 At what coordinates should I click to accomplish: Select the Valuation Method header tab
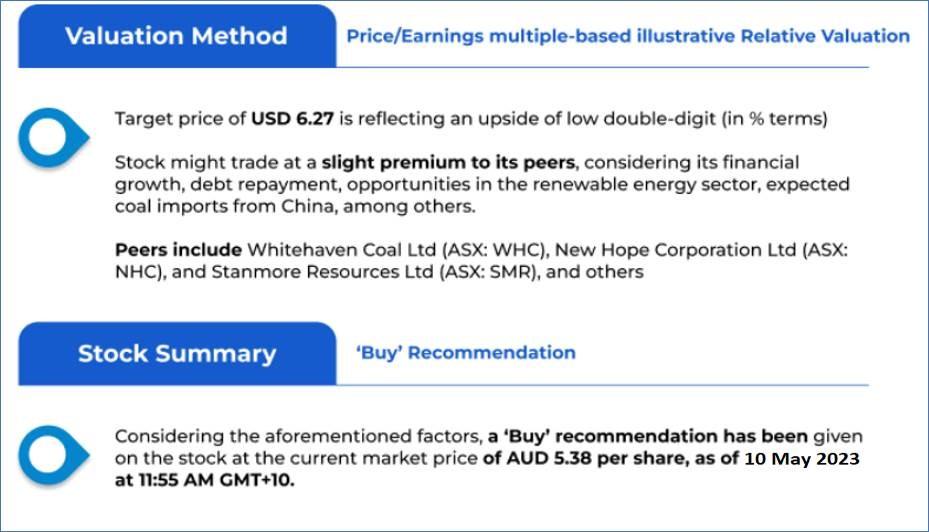tap(176, 37)
